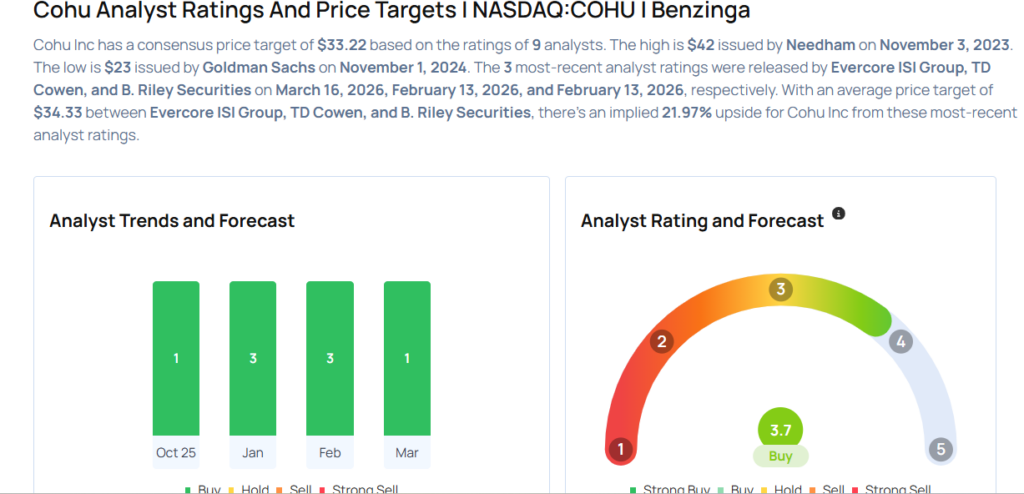The height and width of the screenshot is (494, 1024).
Task: Toggle the Strong Sell legend item in the trends chart
Action: [361, 489]
